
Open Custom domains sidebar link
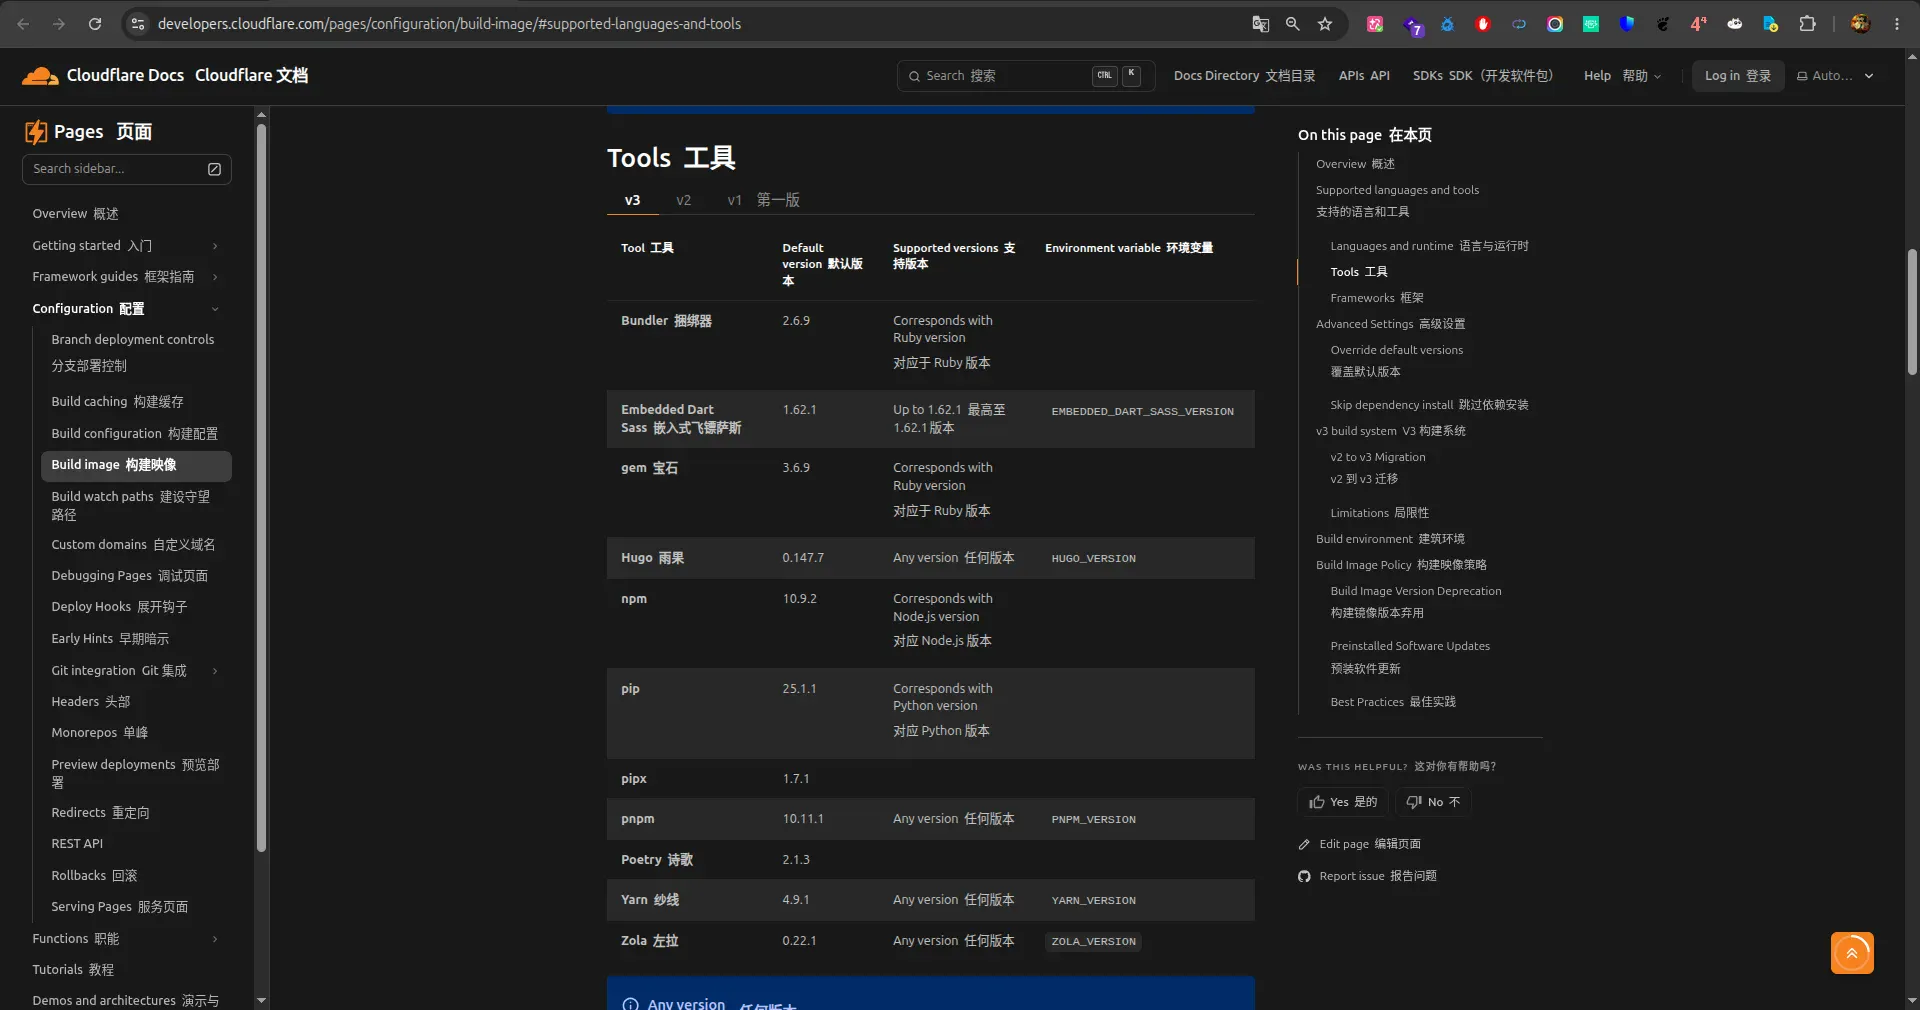(x=133, y=545)
